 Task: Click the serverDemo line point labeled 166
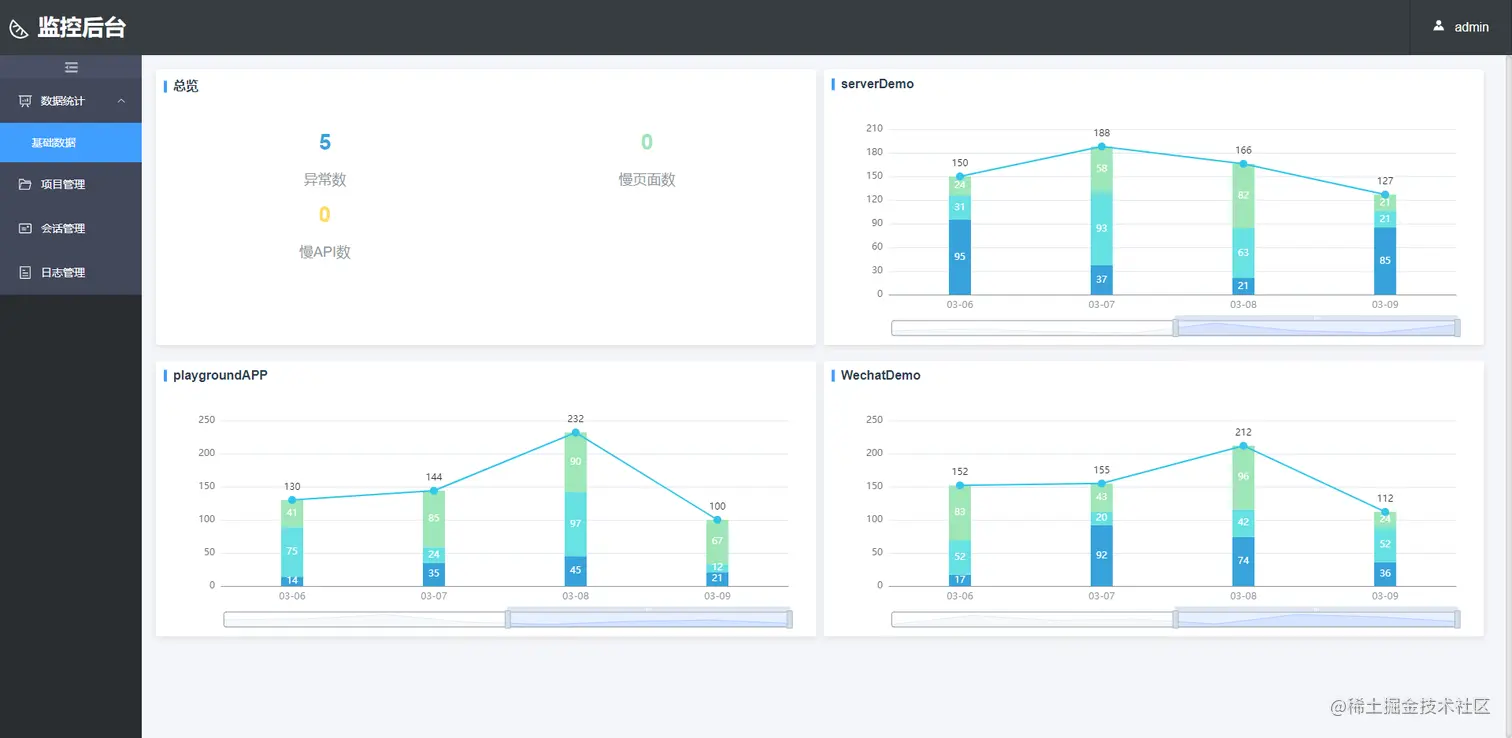1244,164
